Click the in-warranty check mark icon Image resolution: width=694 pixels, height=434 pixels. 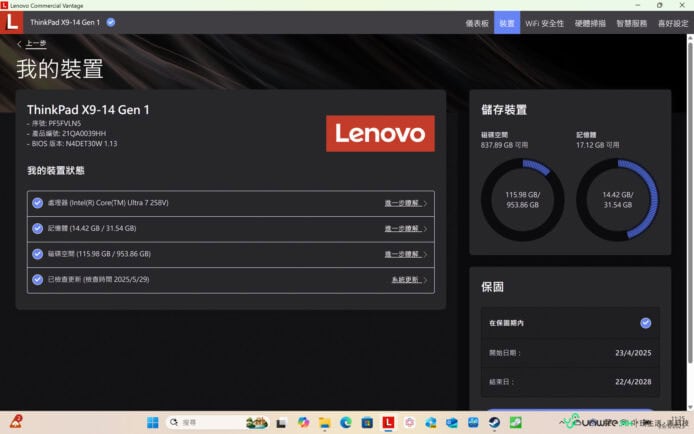pyautogui.click(x=646, y=323)
